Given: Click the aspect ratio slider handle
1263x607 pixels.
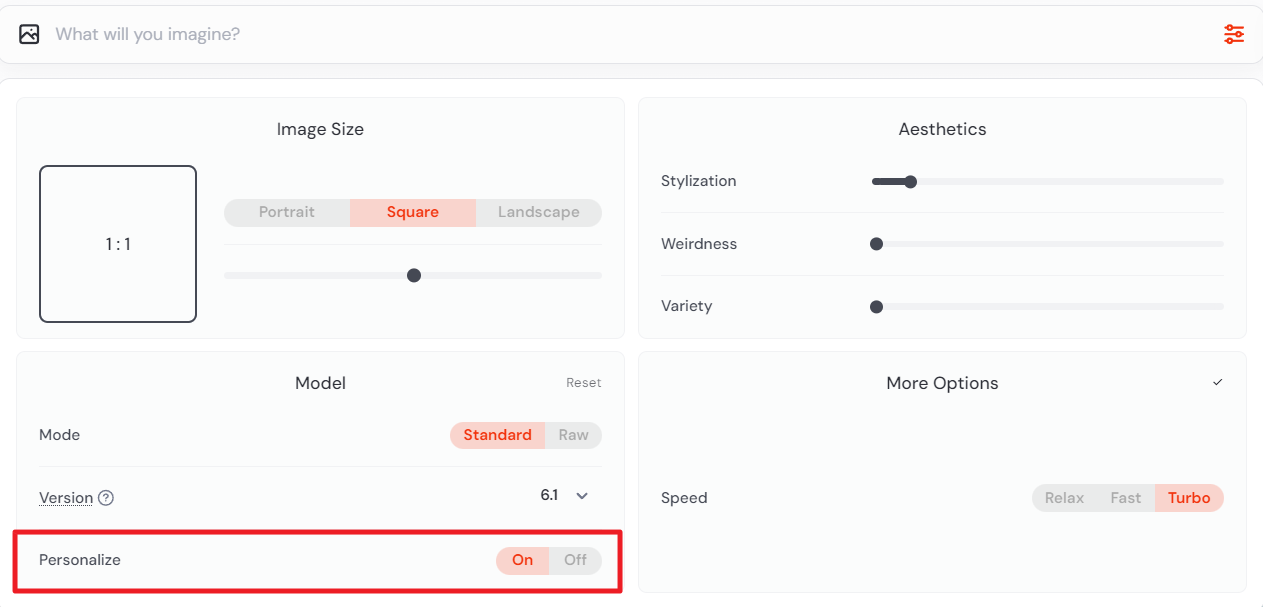Looking at the screenshot, I should pyautogui.click(x=414, y=276).
